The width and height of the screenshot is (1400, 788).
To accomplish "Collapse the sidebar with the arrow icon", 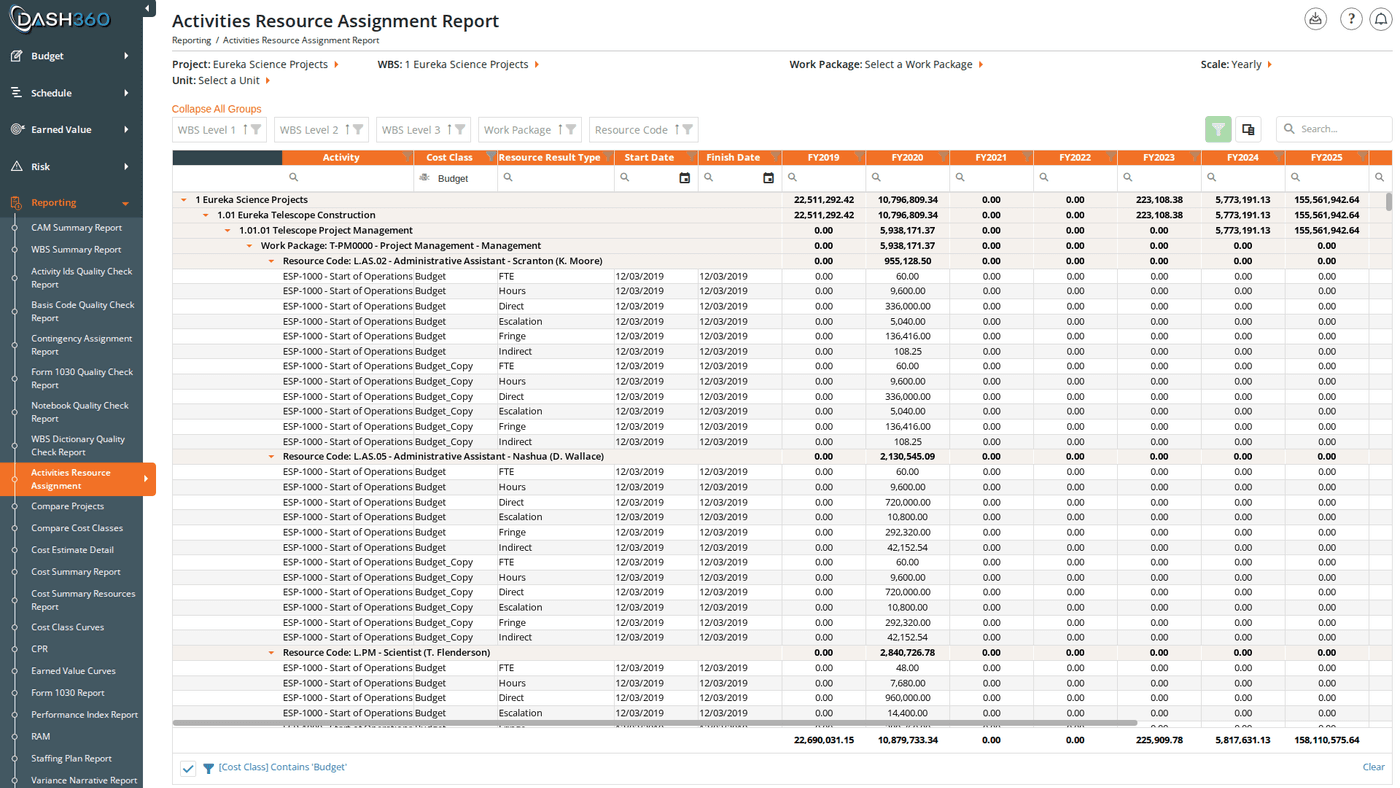I will click(148, 9).
